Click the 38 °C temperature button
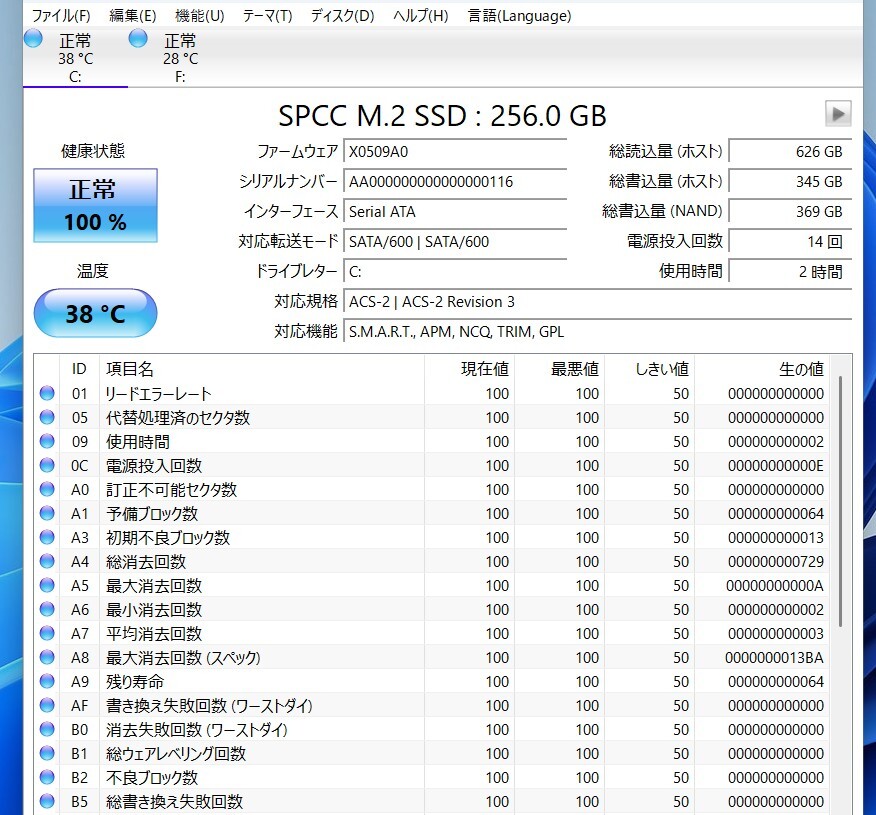 click(96, 313)
